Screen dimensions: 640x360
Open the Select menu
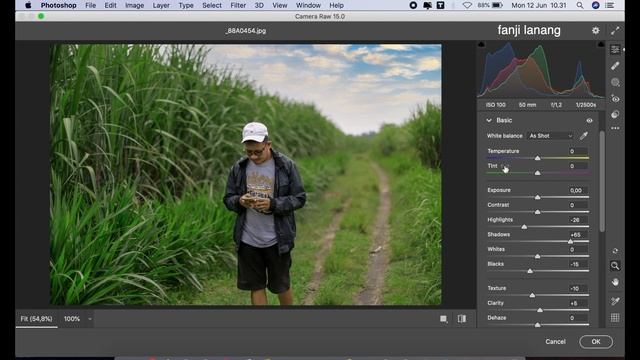tap(212, 5)
